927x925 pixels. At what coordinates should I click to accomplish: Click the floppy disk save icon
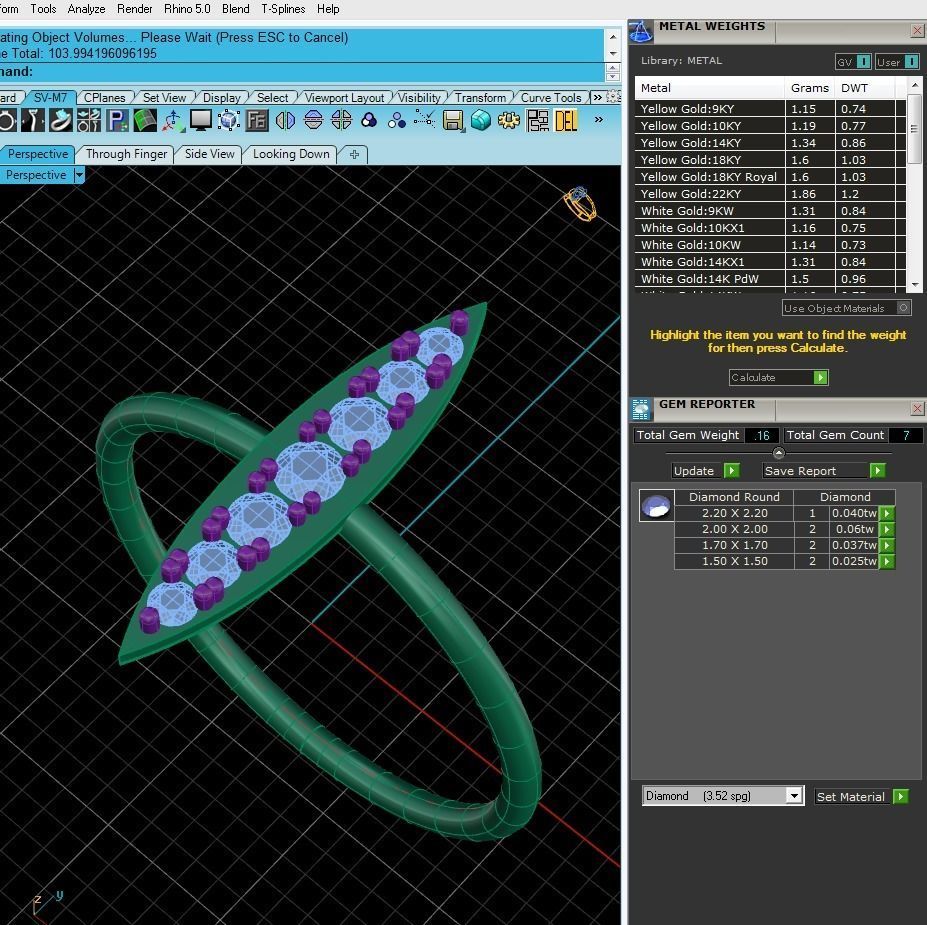453,121
